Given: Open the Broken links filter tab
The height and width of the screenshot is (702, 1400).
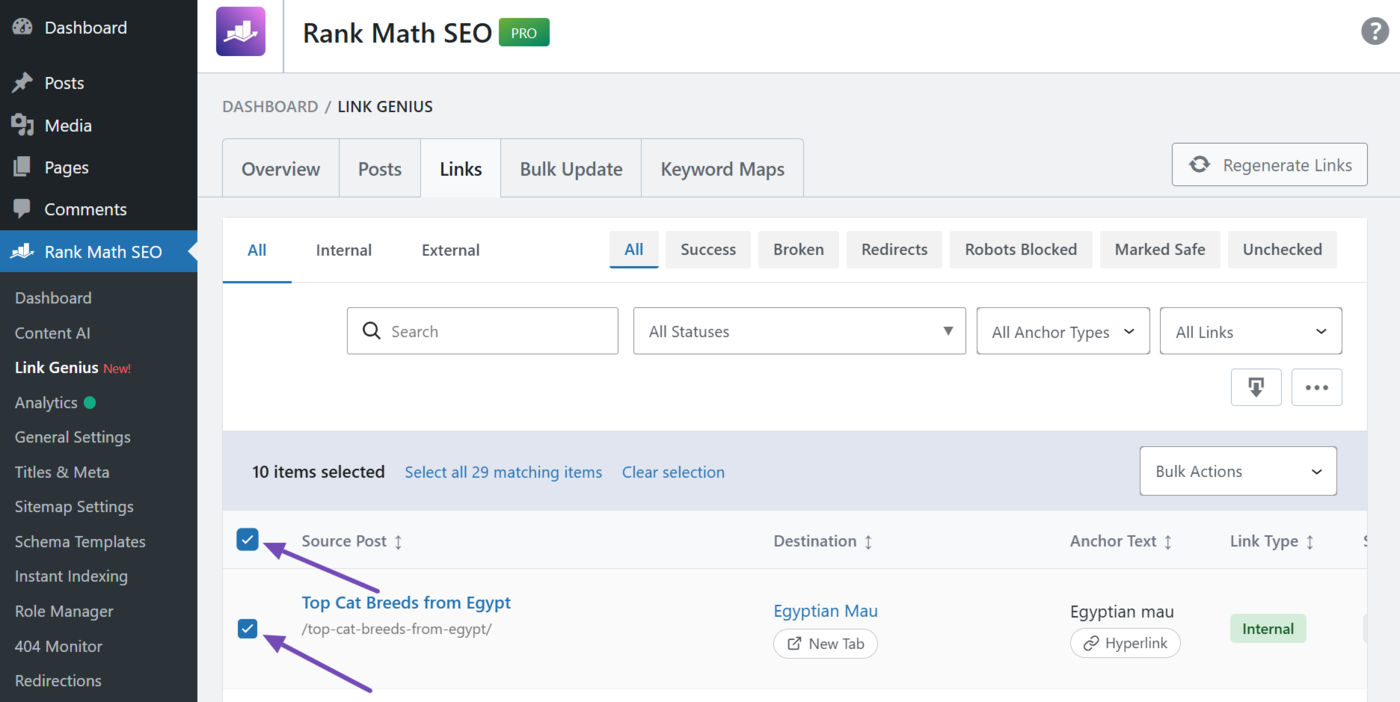Looking at the screenshot, I should 798,249.
